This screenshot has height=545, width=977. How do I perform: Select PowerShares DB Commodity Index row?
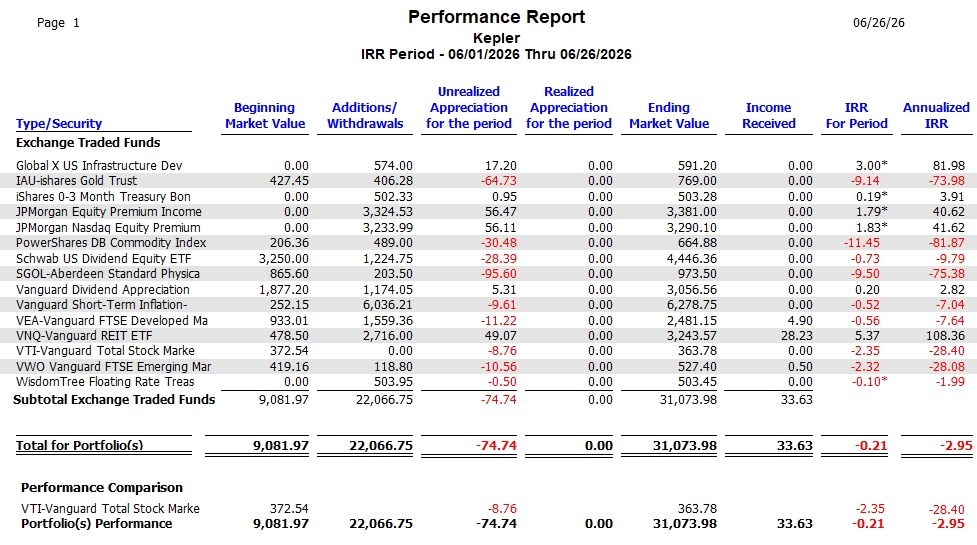click(488, 243)
